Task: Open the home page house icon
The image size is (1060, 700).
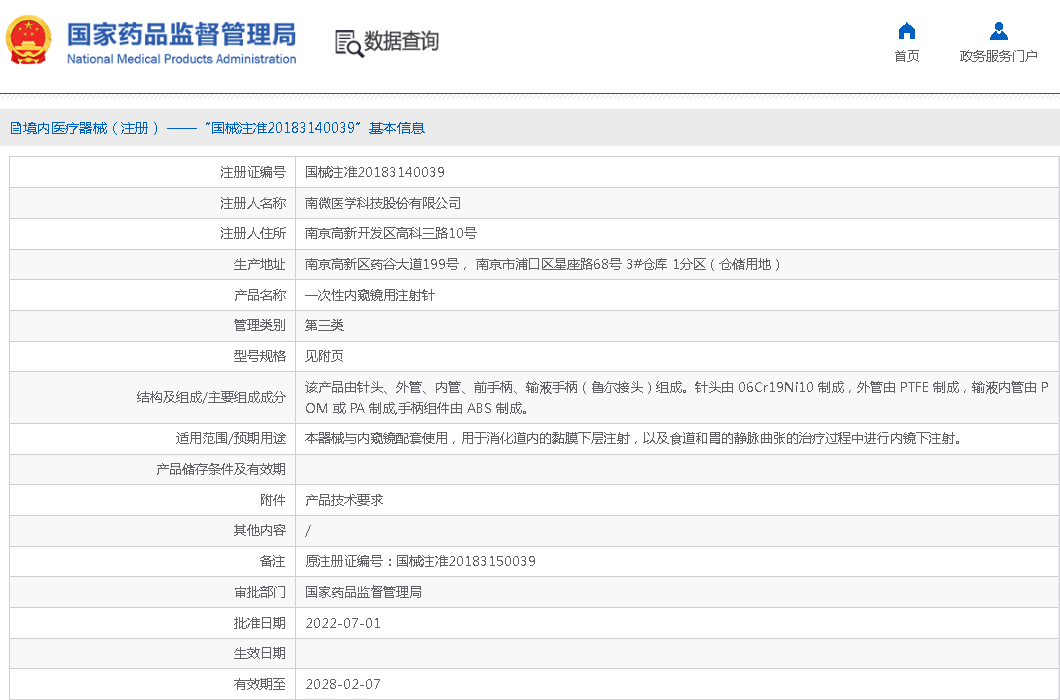Action: tap(907, 31)
